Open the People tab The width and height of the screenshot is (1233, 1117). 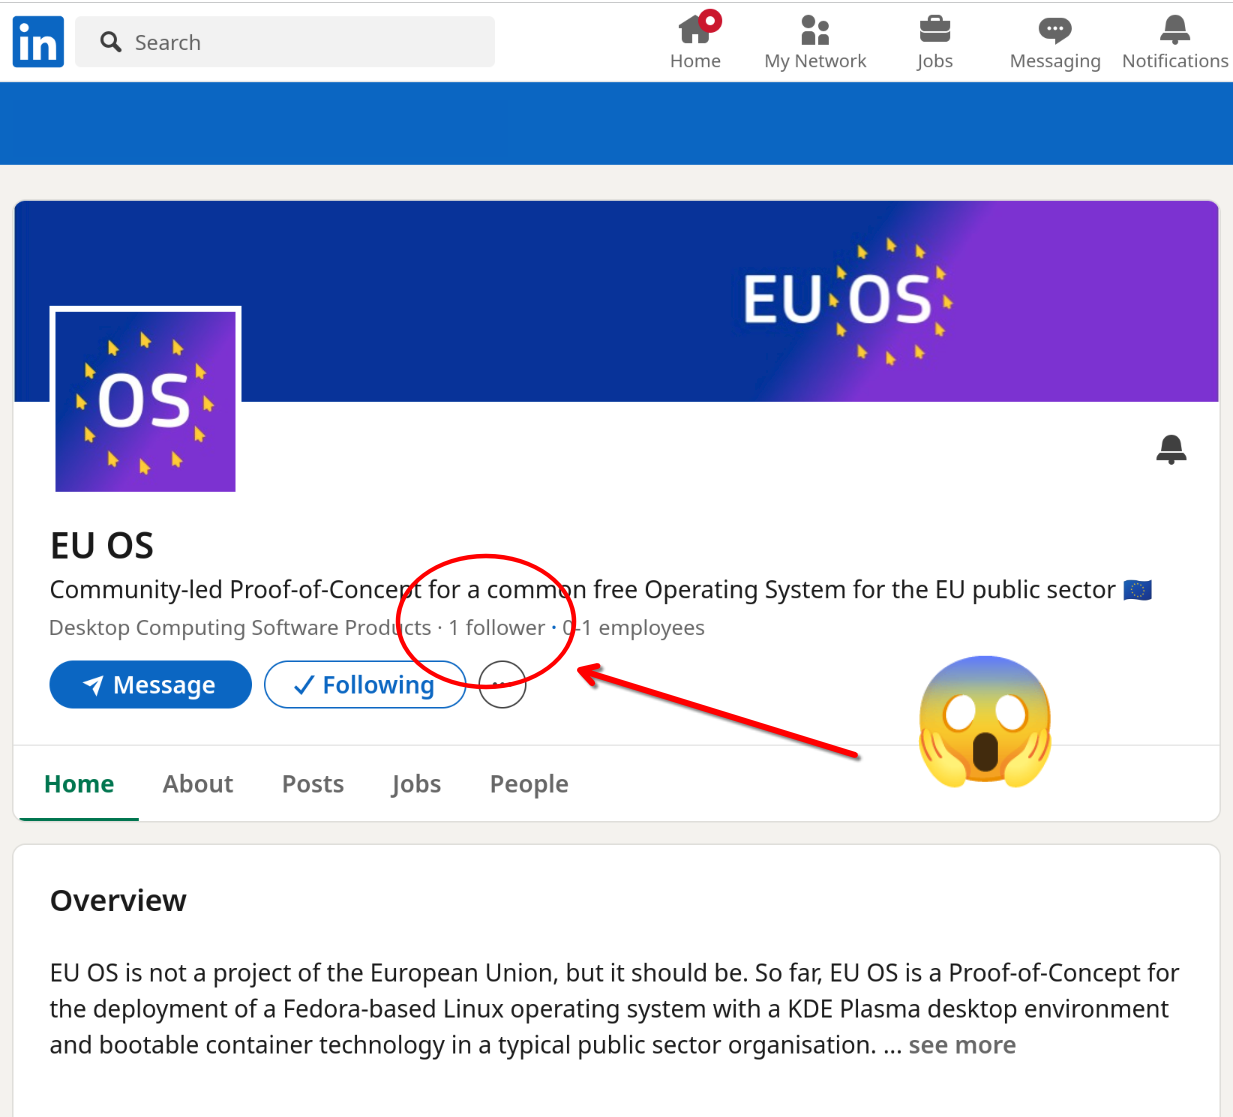pos(529,784)
